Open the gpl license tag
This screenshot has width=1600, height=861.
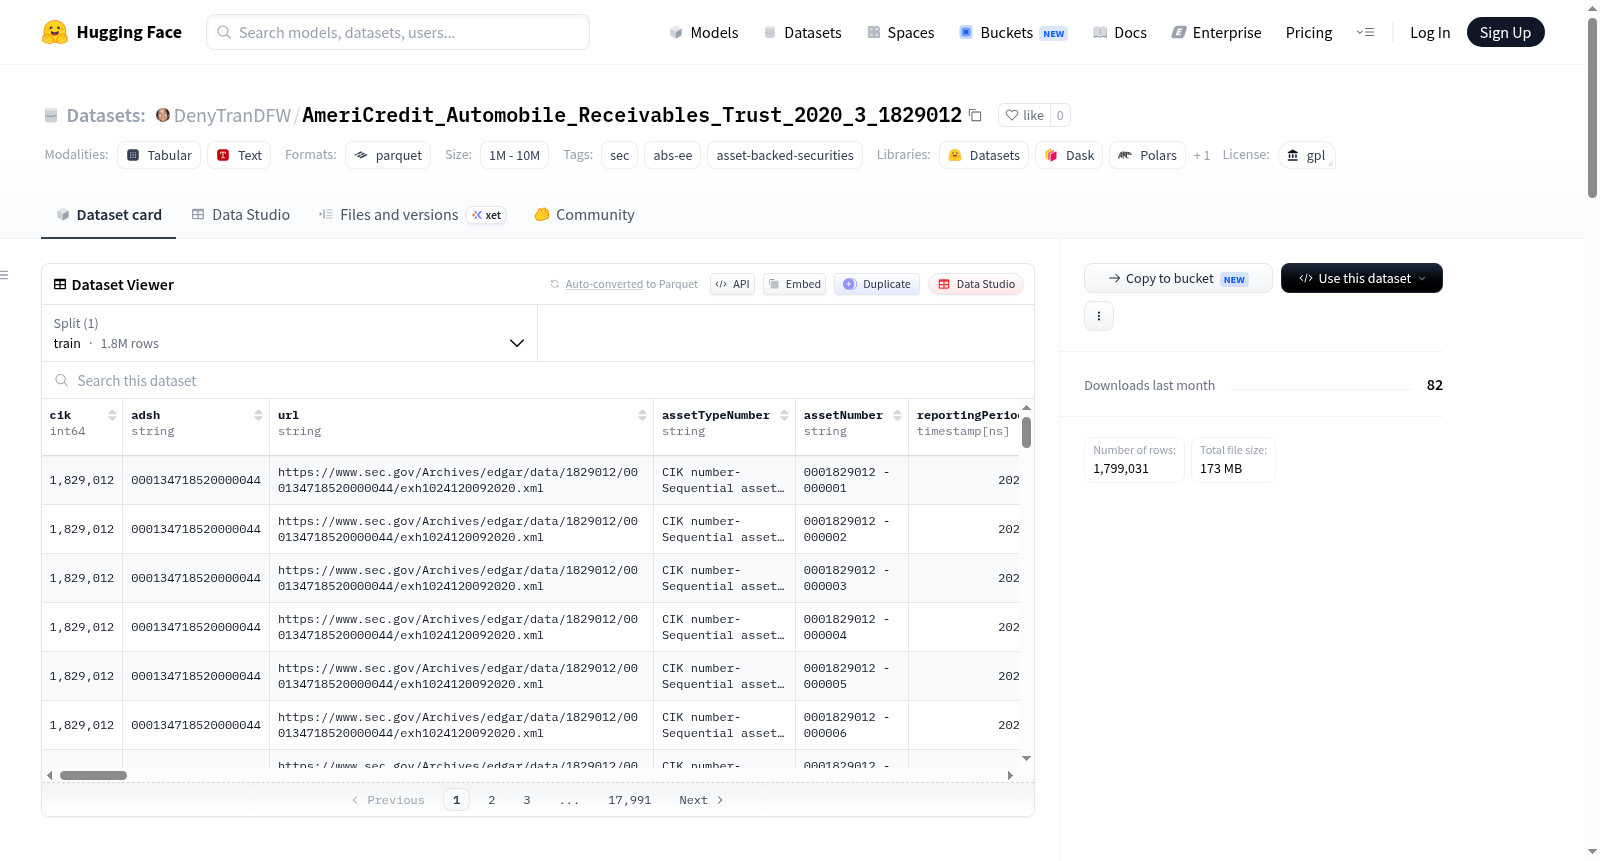click(x=1306, y=155)
